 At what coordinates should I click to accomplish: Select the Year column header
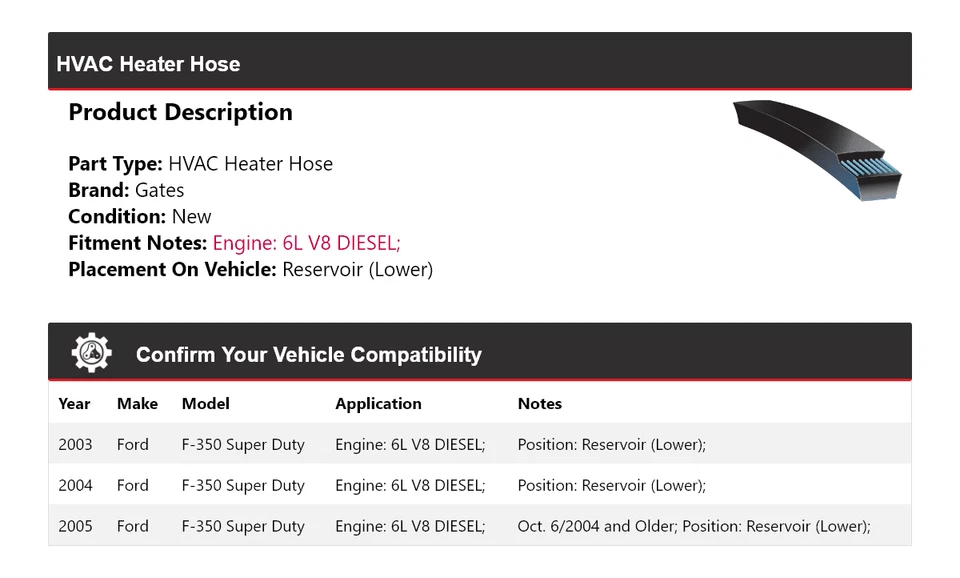pos(74,404)
